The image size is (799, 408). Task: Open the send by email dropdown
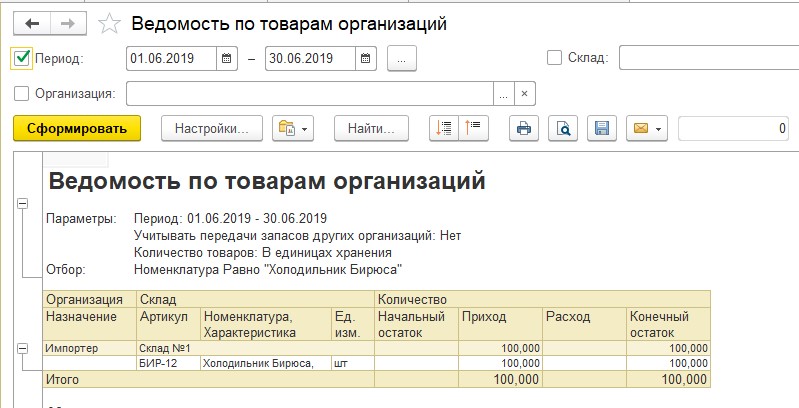click(647, 128)
